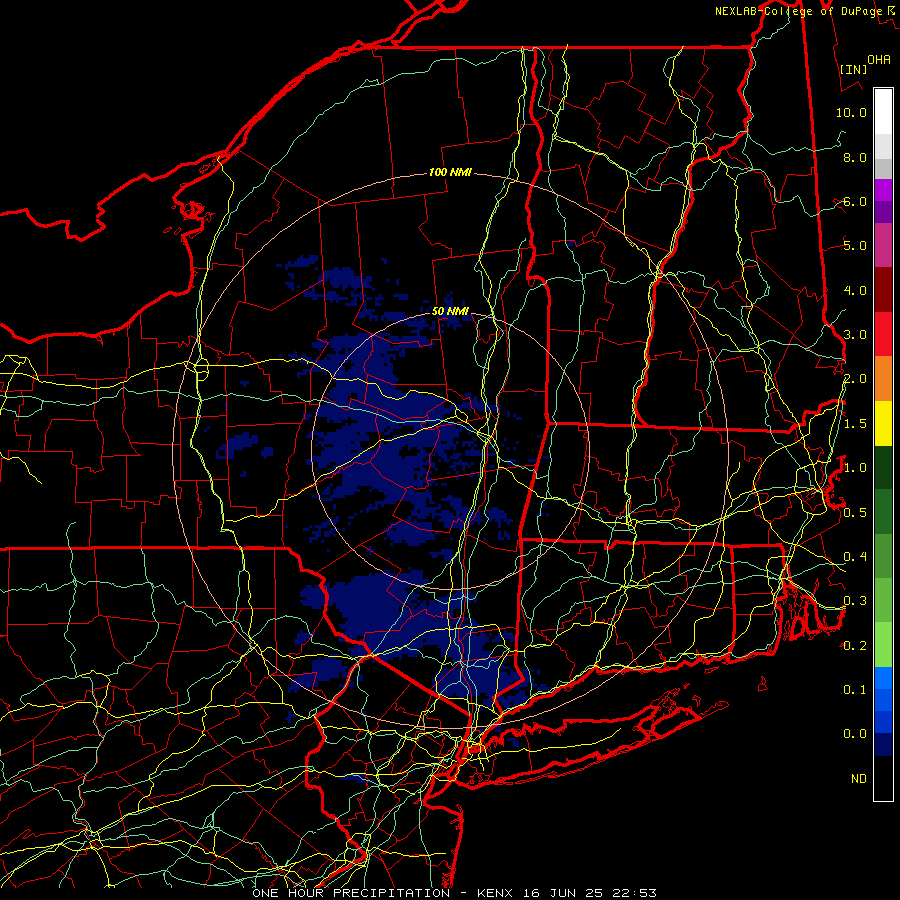
Task: Click the 100 NMI range ring label
Action: [450, 172]
